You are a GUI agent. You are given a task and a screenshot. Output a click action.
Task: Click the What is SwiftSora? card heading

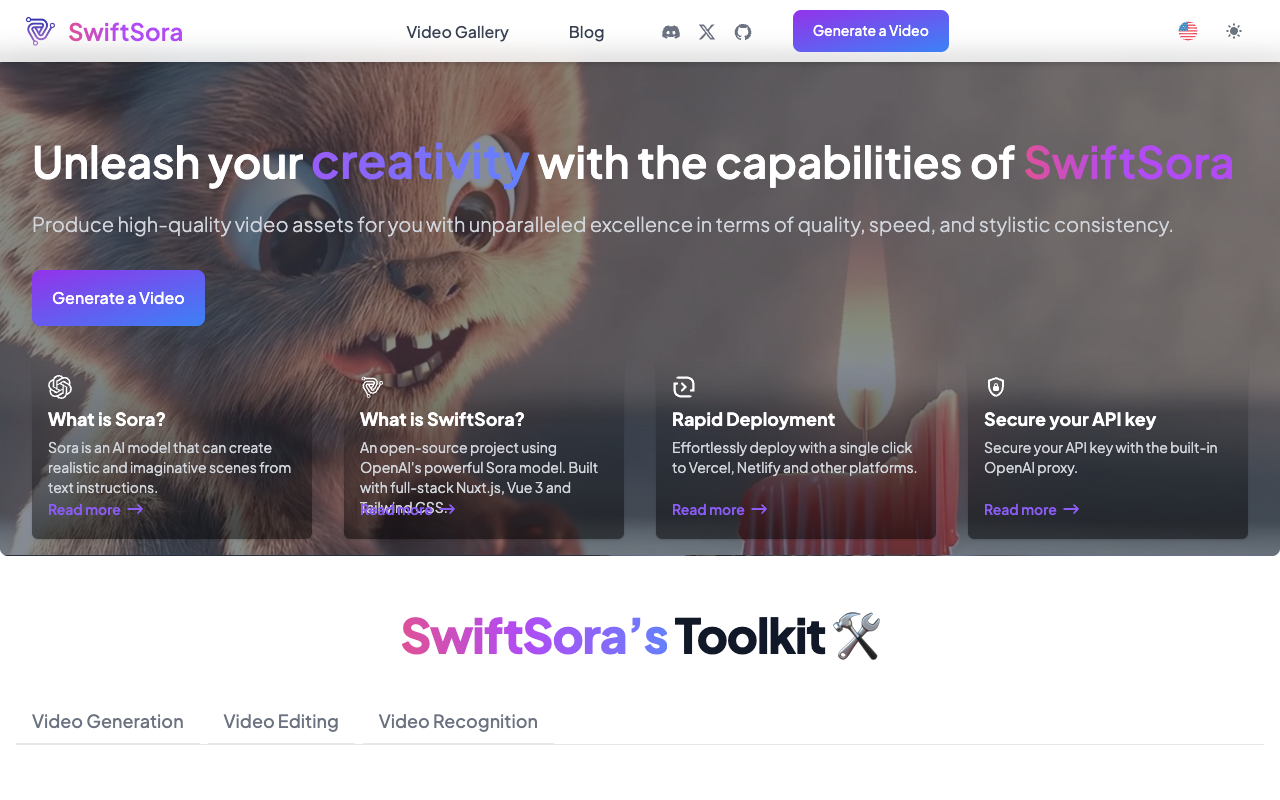[x=442, y=419]
